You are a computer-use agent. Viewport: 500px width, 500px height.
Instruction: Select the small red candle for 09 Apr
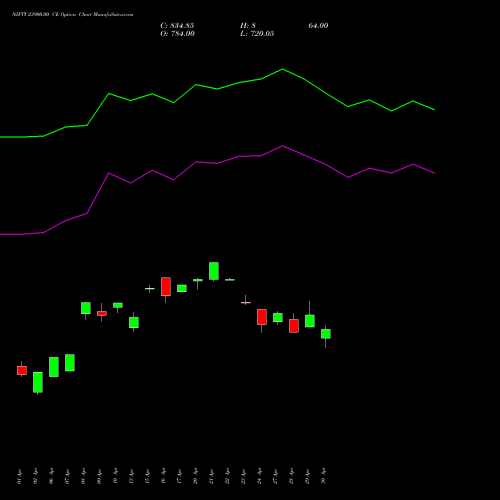coord(102,313)
